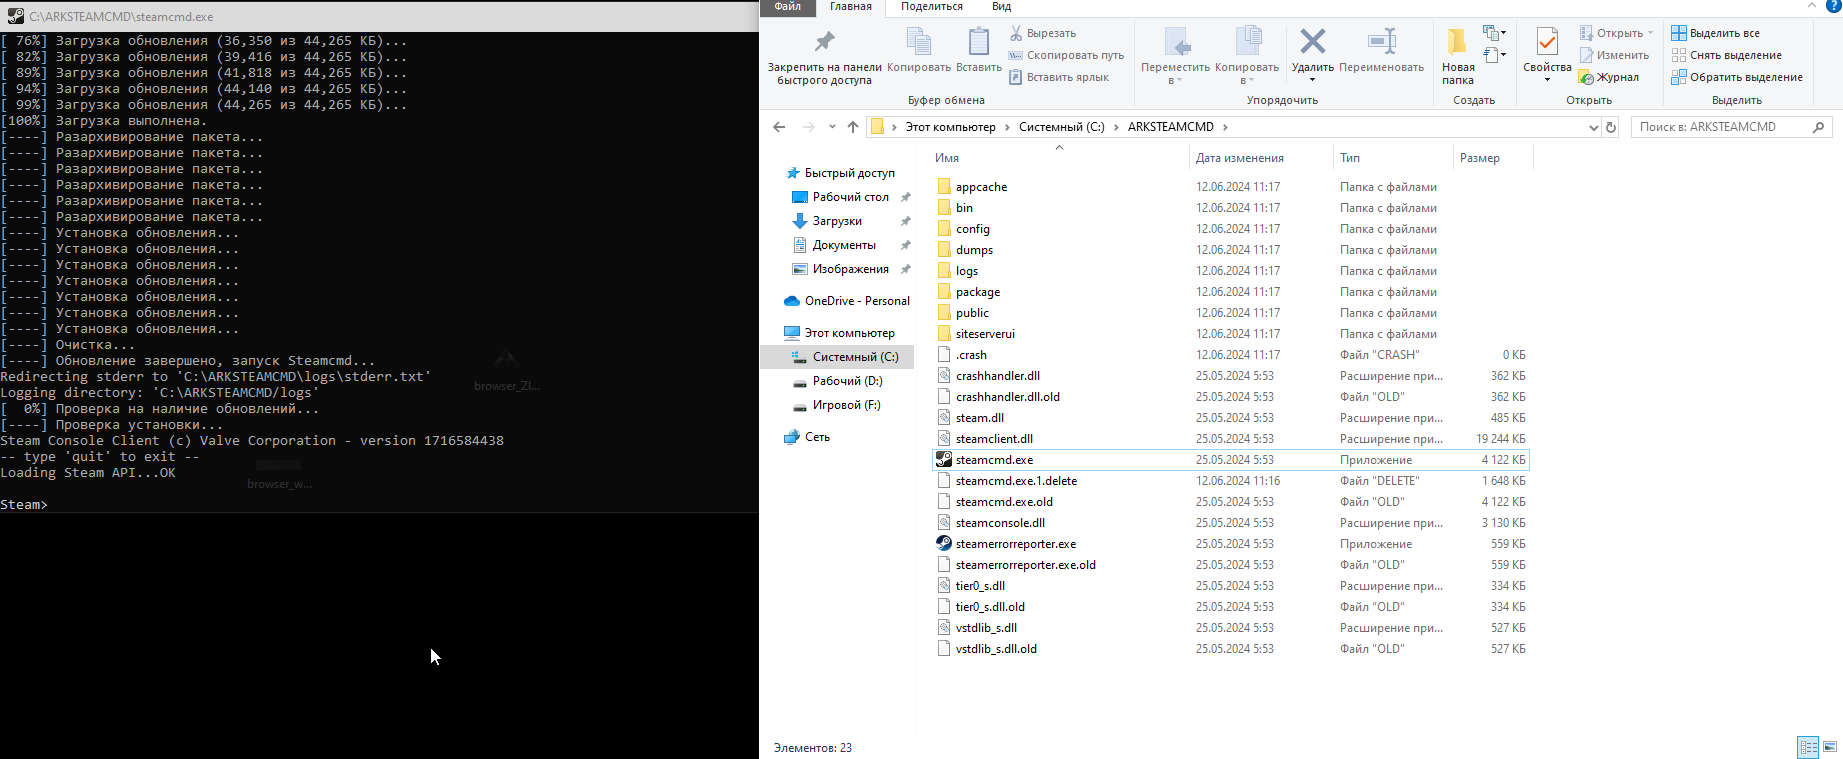Screen dimensions: 1843x759
Task: Navigate to Этот компьютер in the breadcrumb
Action: click(x=950, y=127)
